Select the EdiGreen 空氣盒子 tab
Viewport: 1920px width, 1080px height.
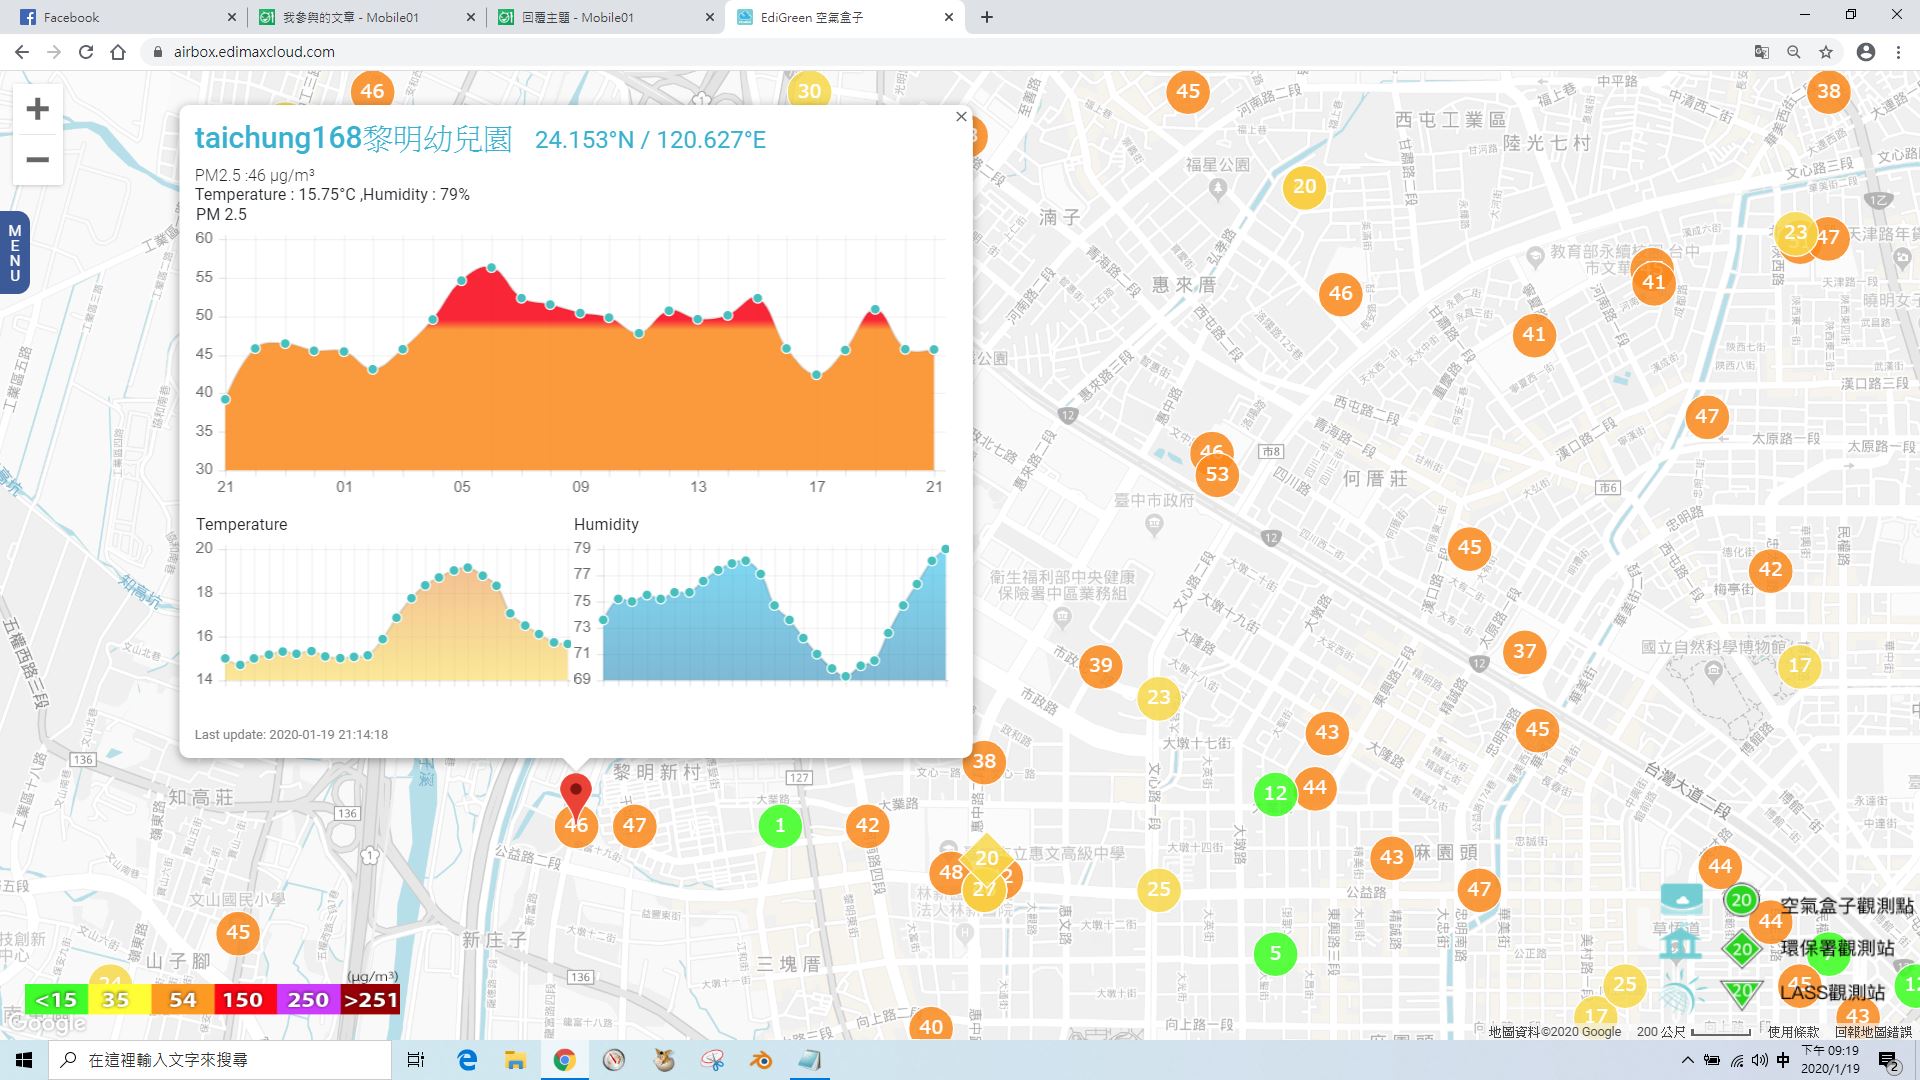[x=845, y=17]
